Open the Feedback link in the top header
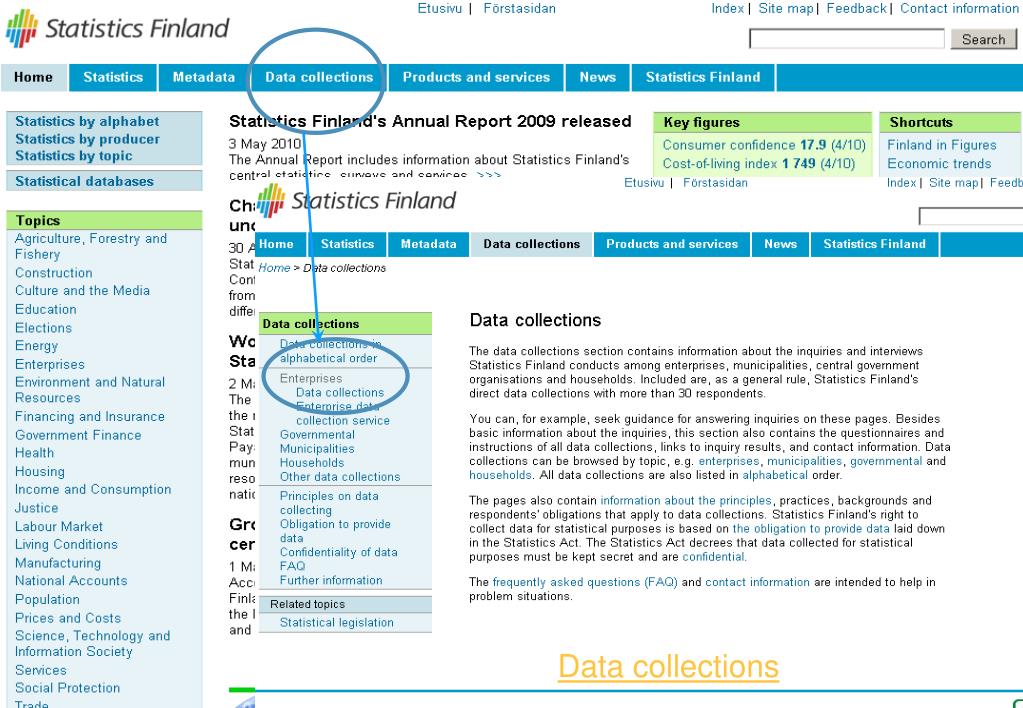Screen dimensions: 1023x708 (856, 8)
